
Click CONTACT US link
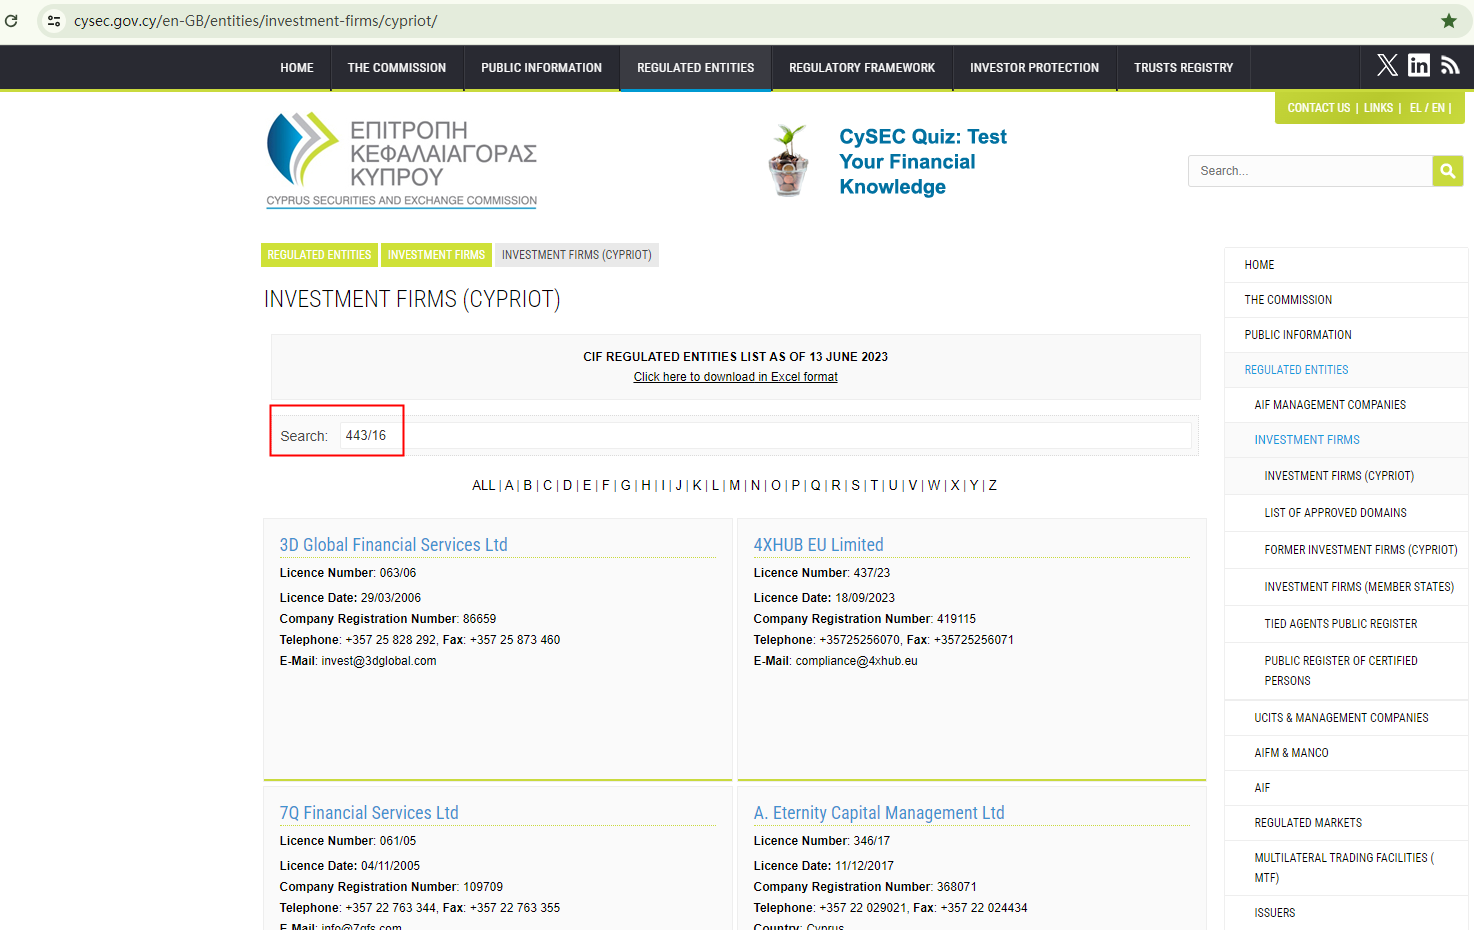point(1318,108)
